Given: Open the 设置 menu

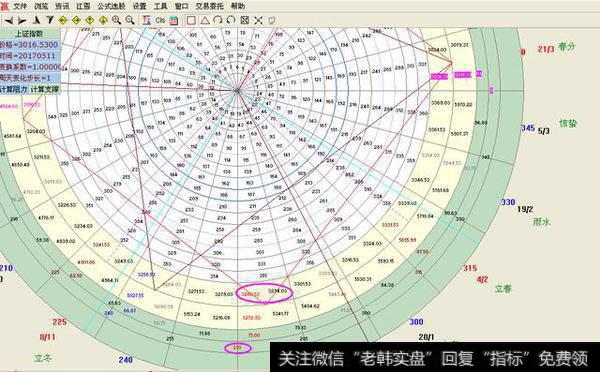Looking at the screenshot, I should tap(140, 6).
